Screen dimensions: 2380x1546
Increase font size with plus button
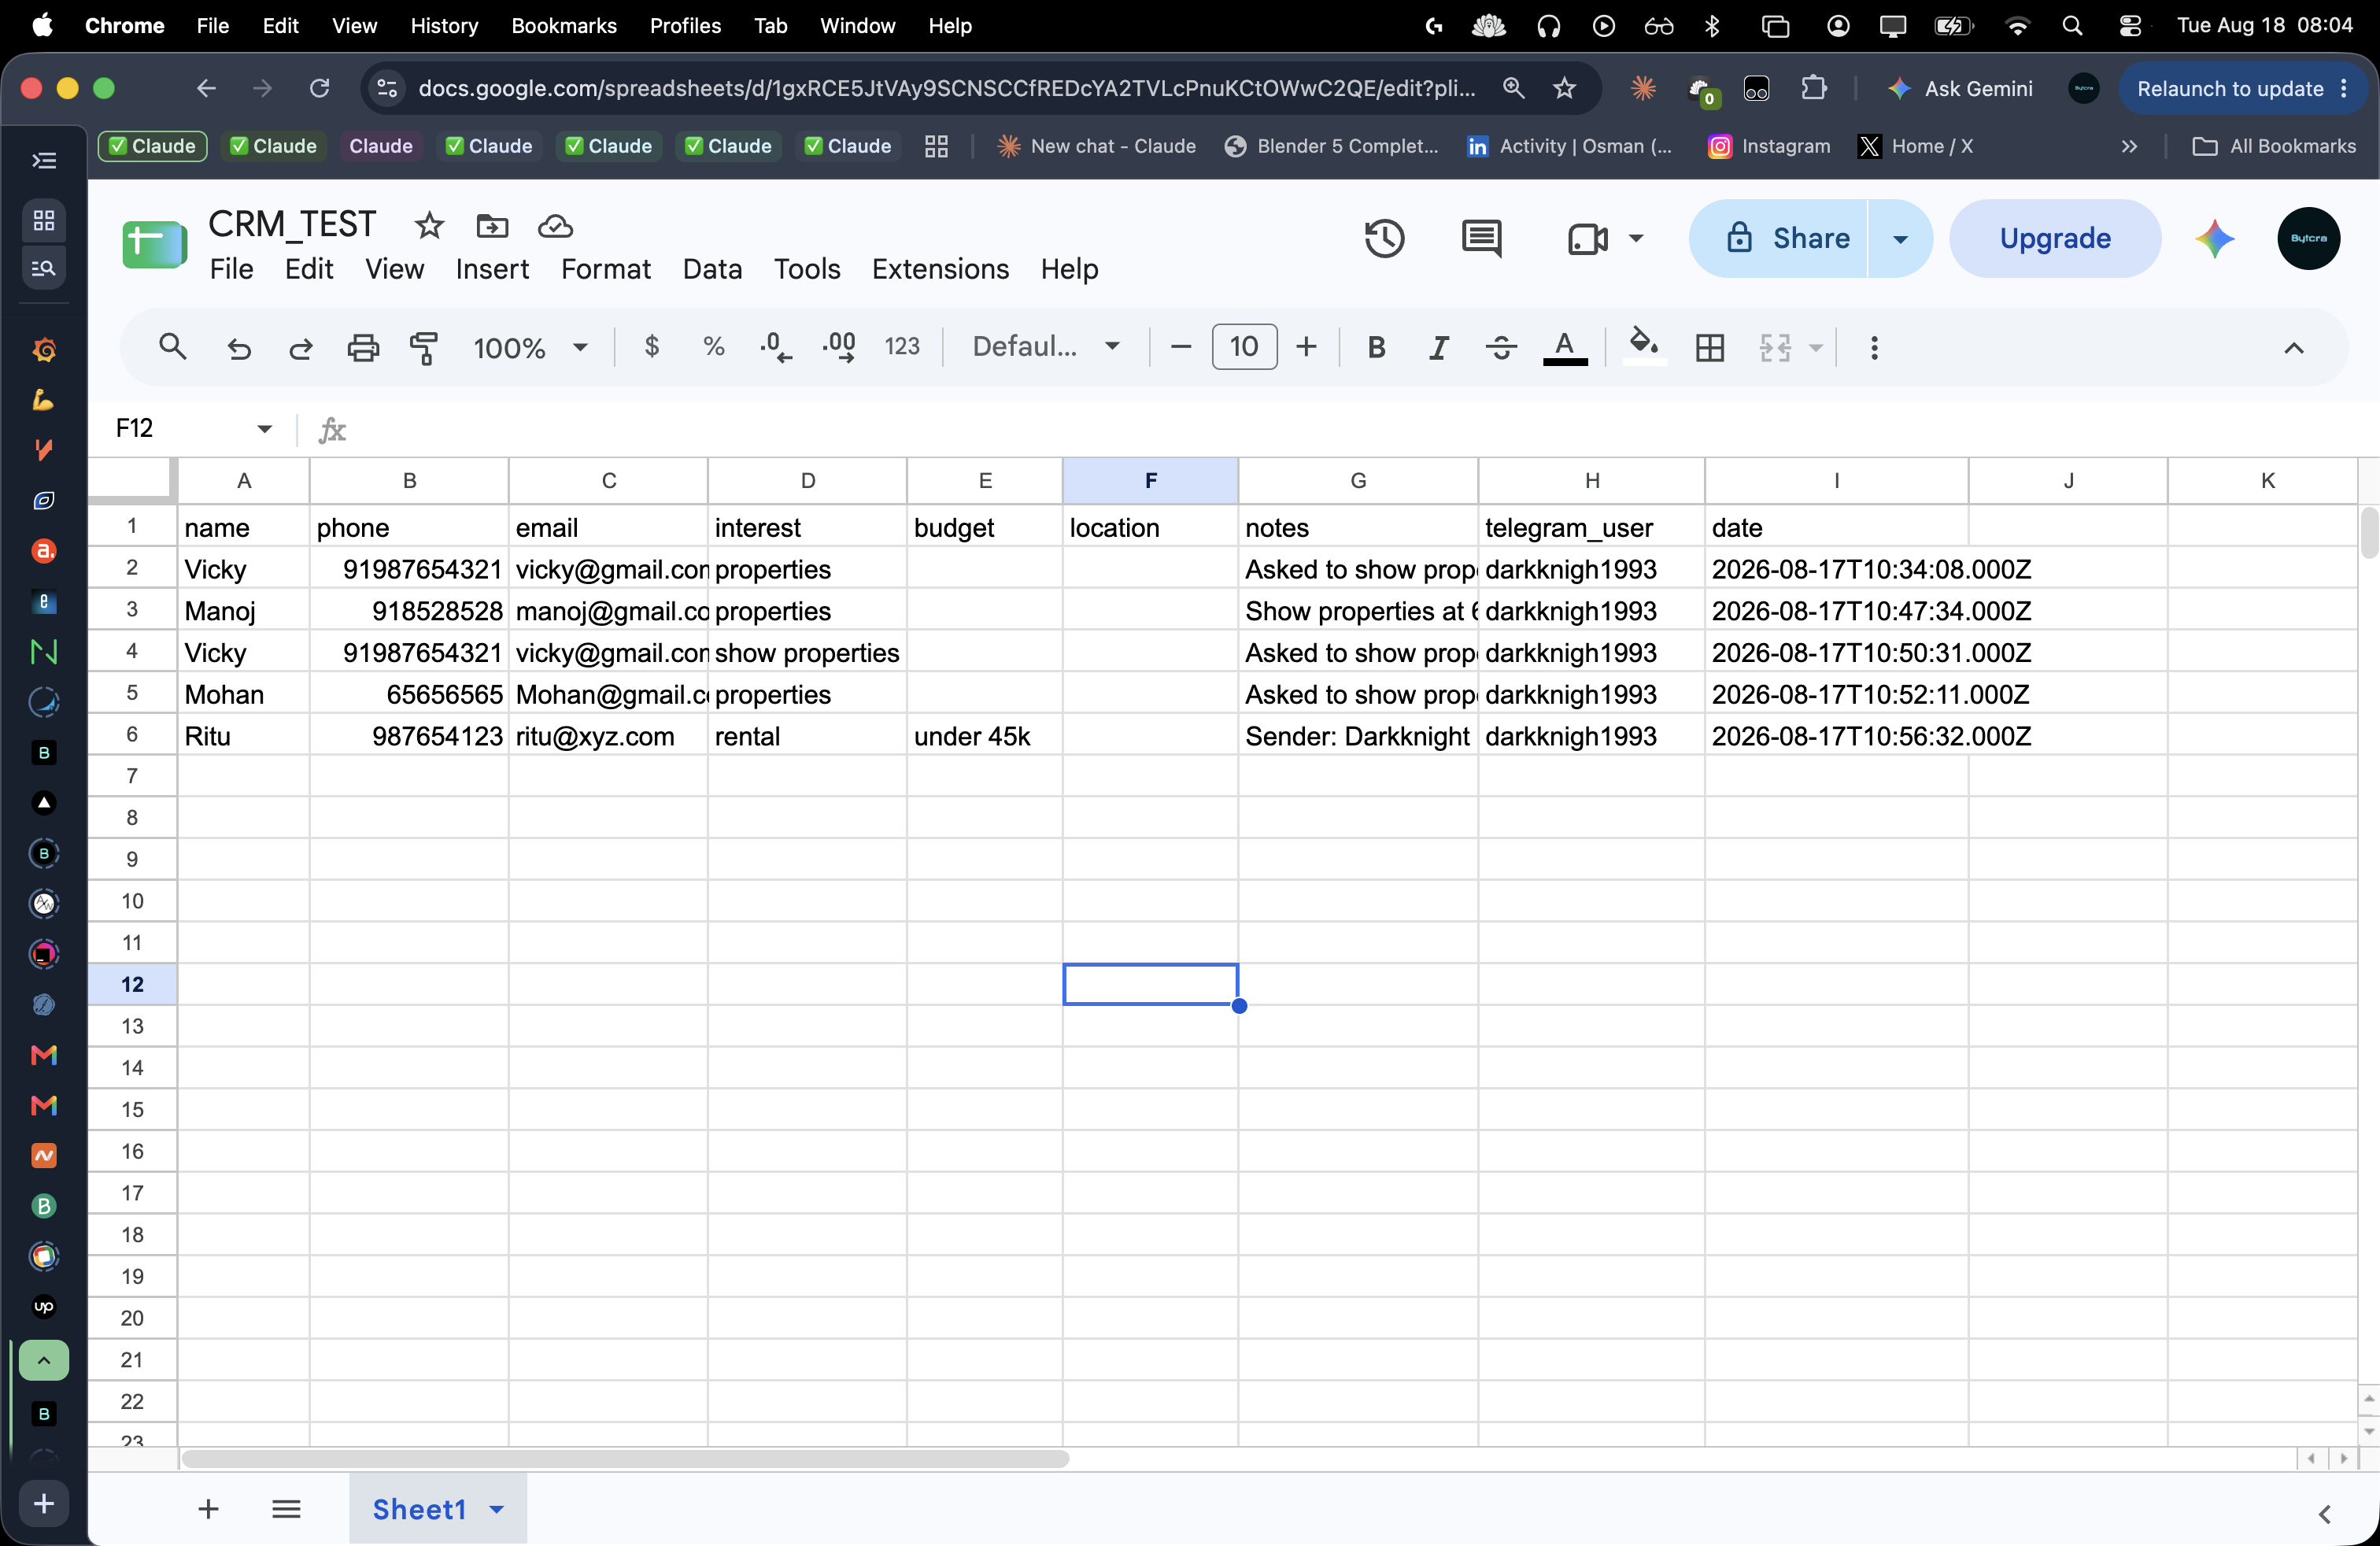1306,347
